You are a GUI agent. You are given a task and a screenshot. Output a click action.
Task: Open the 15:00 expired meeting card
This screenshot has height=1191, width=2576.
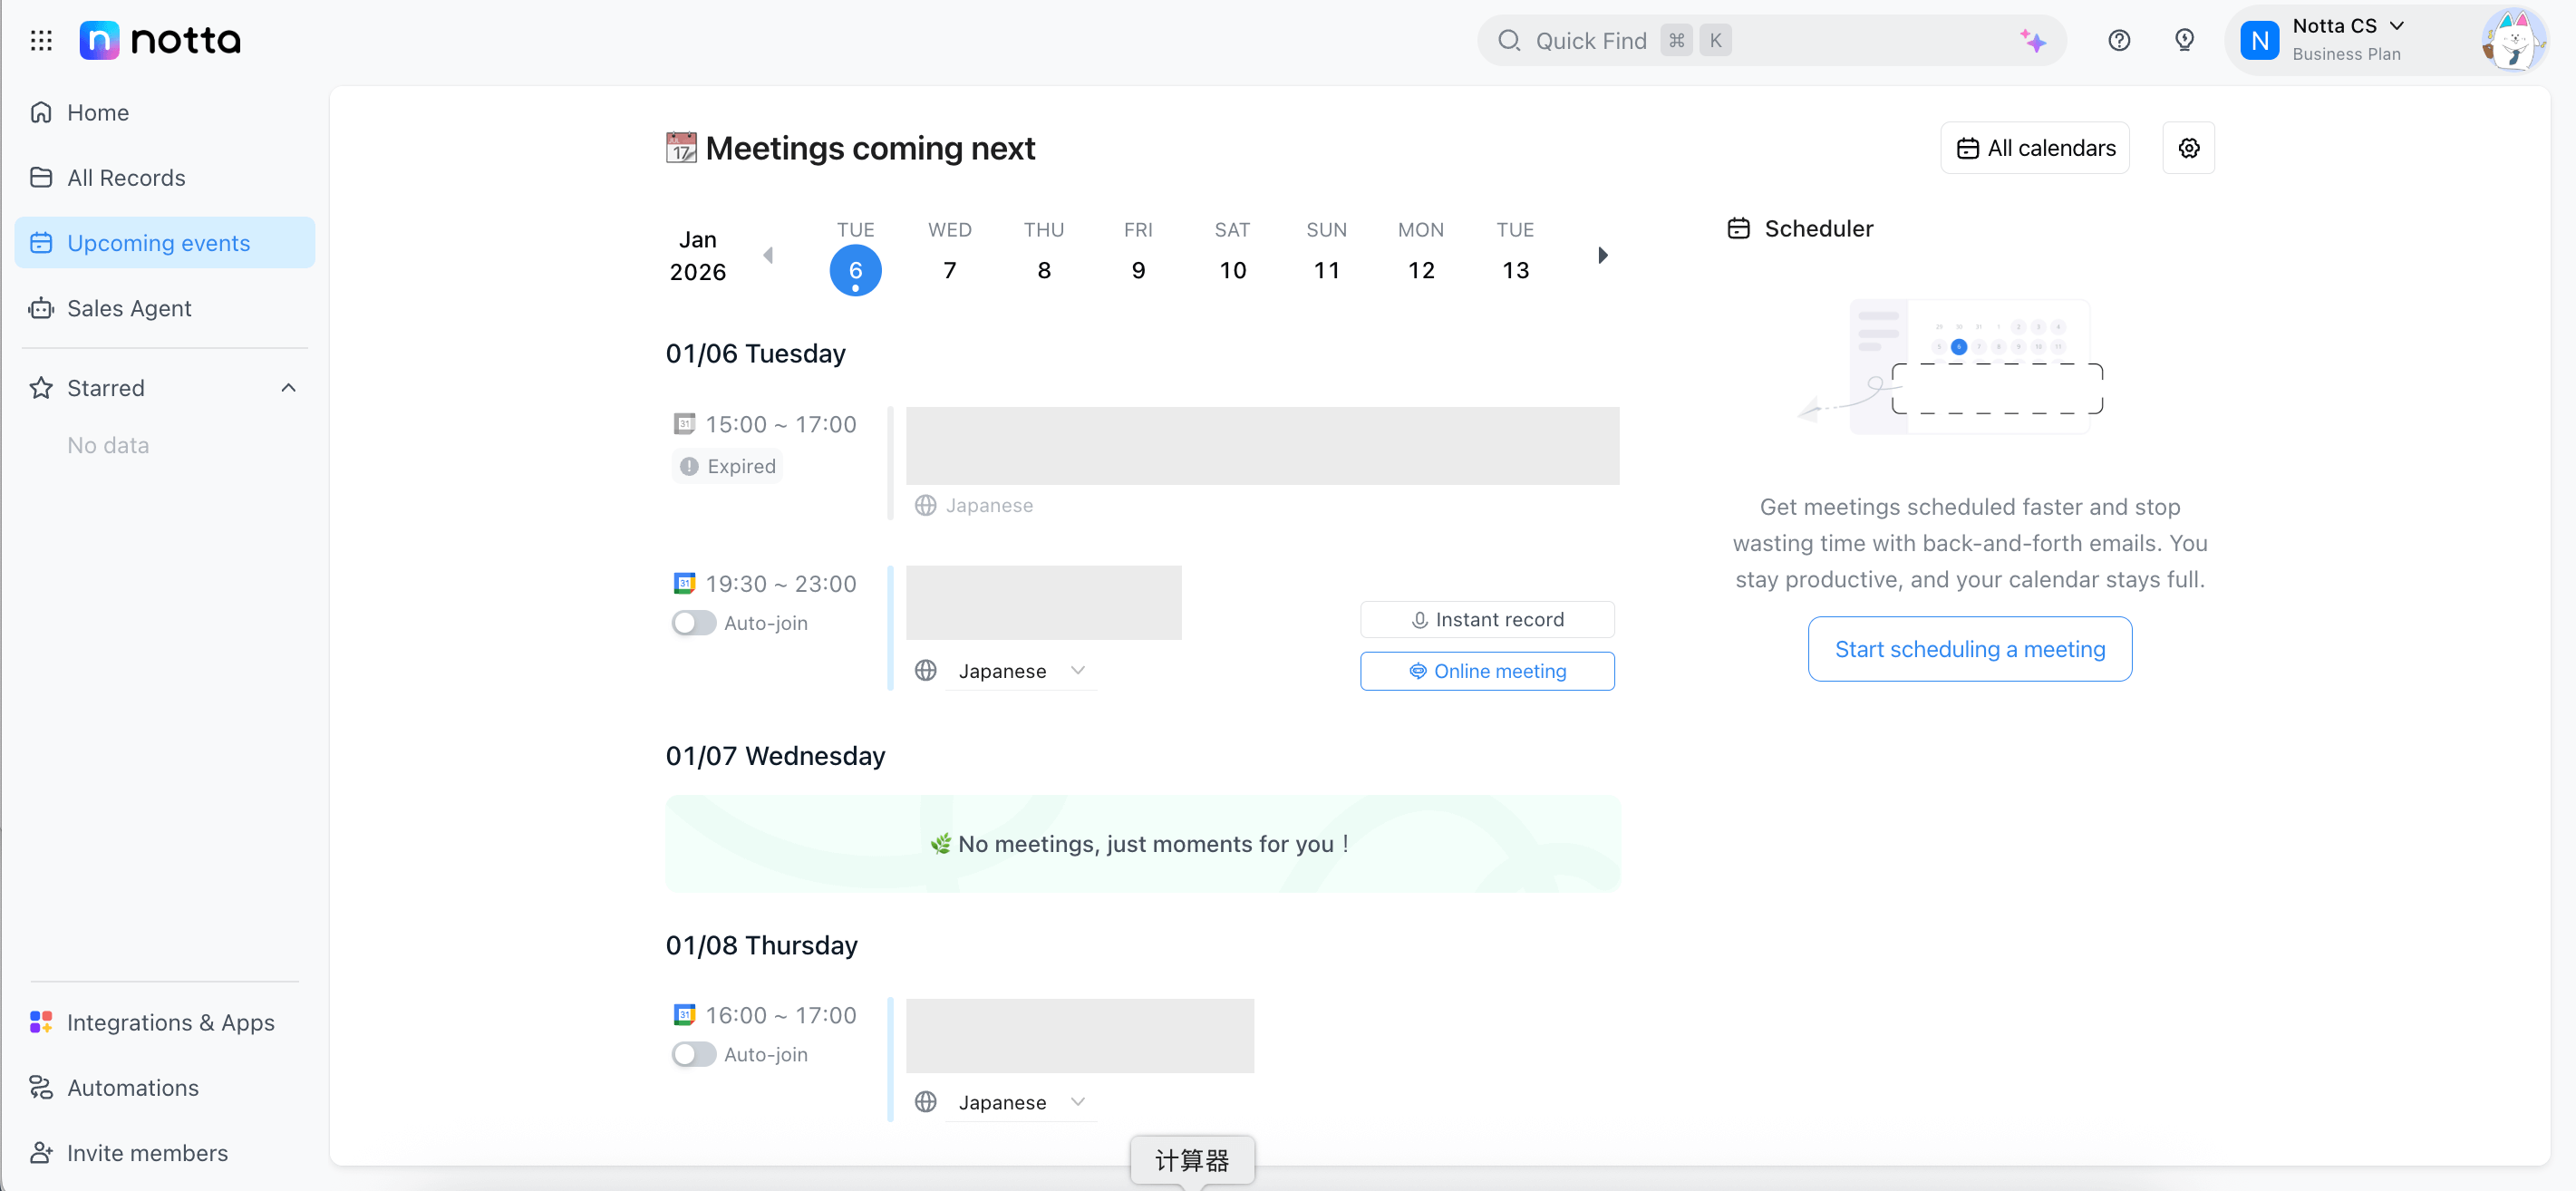pyautogui.click(x=1262, y=446)
